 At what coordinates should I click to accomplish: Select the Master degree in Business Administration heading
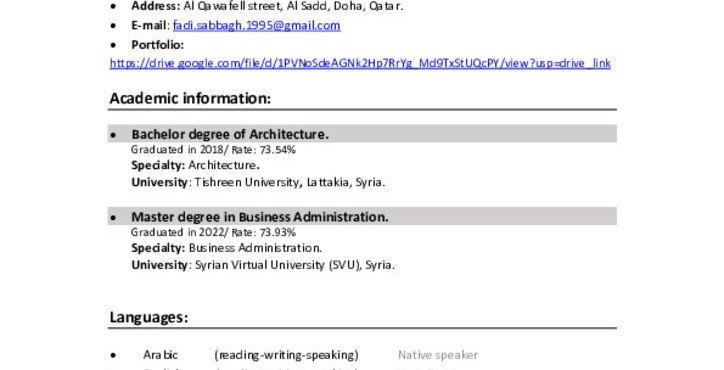[260, 217]
